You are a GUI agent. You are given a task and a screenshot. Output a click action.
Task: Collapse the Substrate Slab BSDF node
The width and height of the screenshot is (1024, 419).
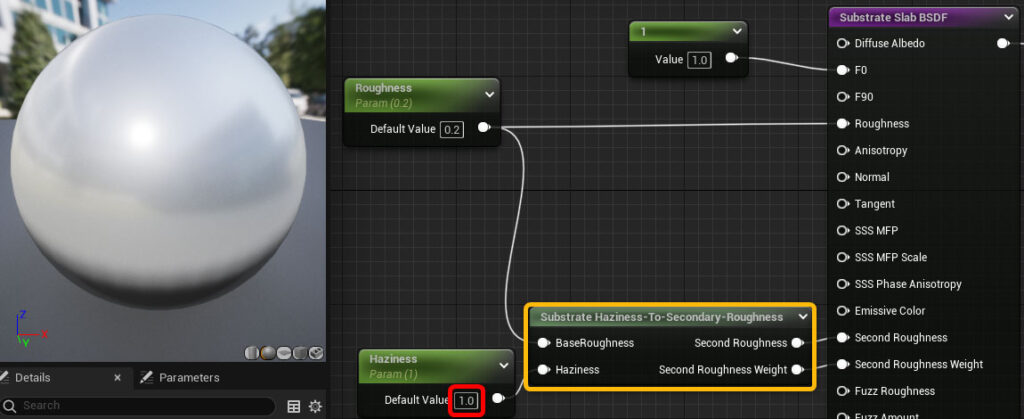click(x=1010, y=18)
